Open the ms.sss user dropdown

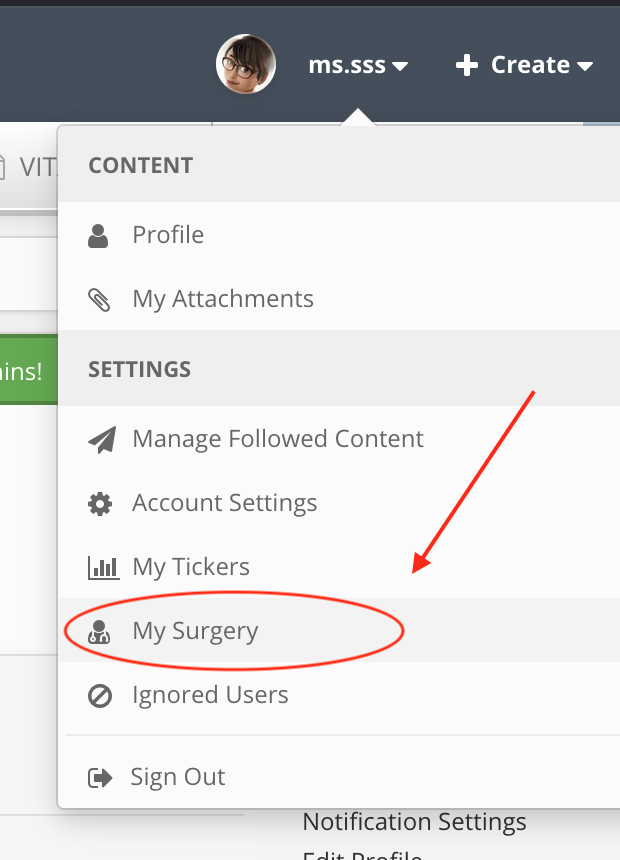coord(358,65)
